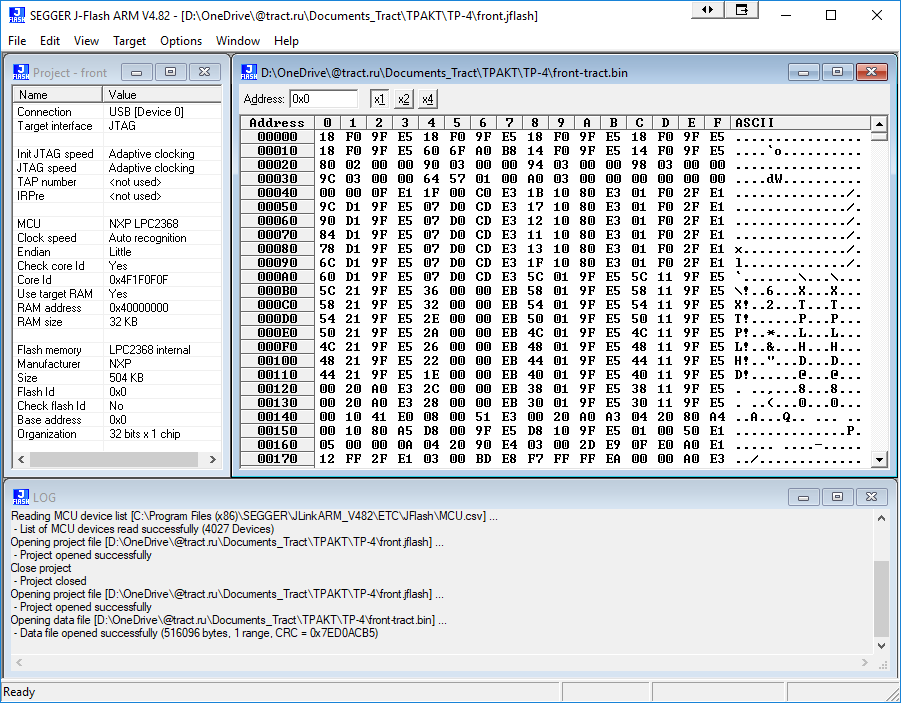Click the Address input field
Screen dimensions: 901x703
pos(324,99)
